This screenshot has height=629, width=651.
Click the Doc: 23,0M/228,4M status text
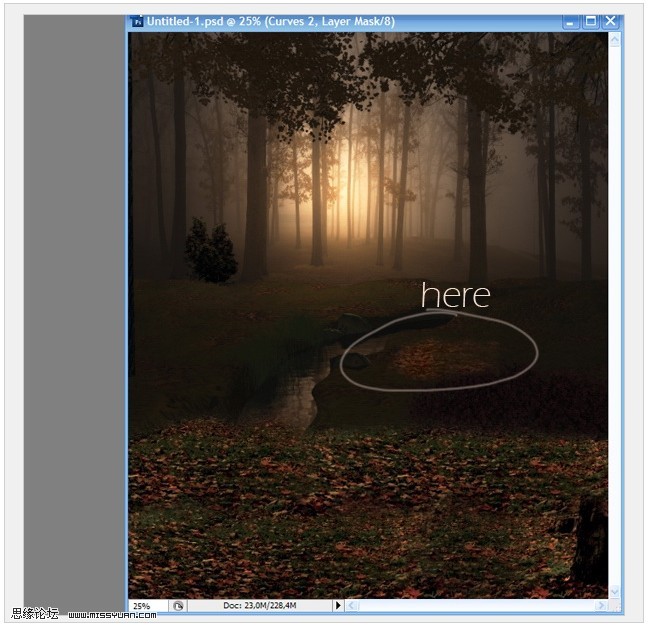tap(259, 605)
